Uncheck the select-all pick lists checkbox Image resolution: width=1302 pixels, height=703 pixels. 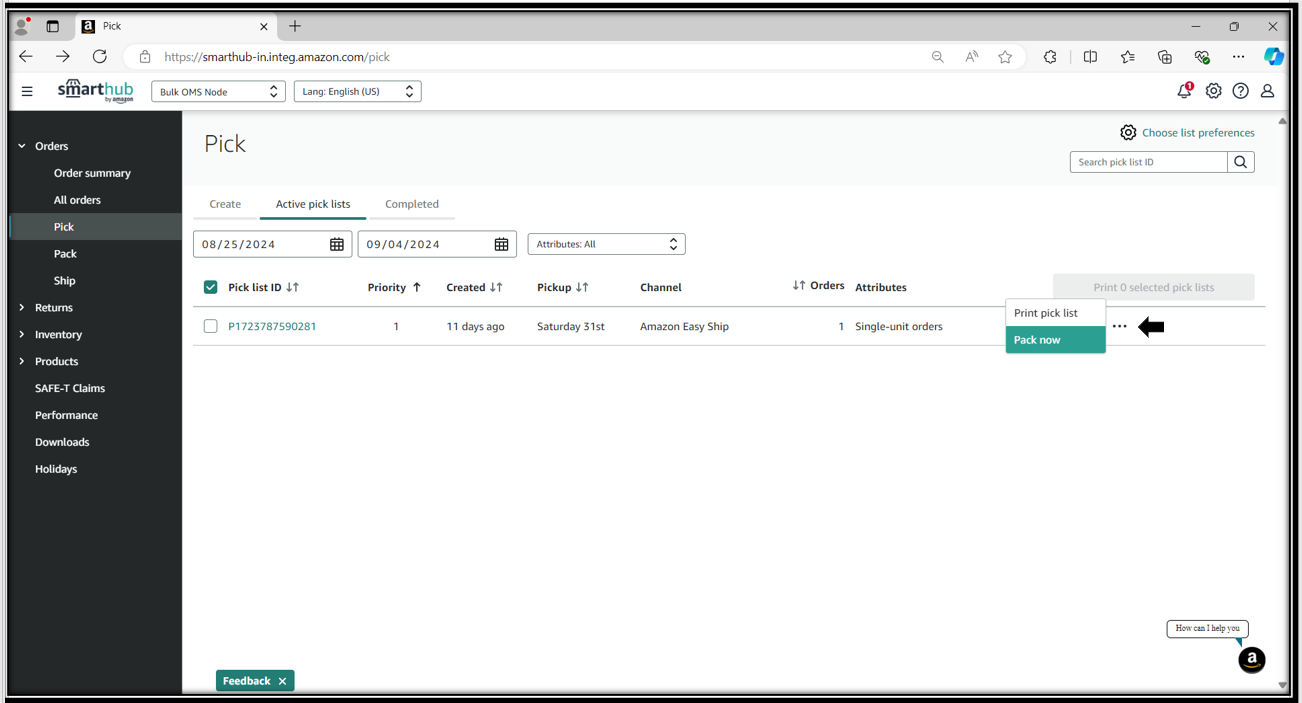point(210,287)
